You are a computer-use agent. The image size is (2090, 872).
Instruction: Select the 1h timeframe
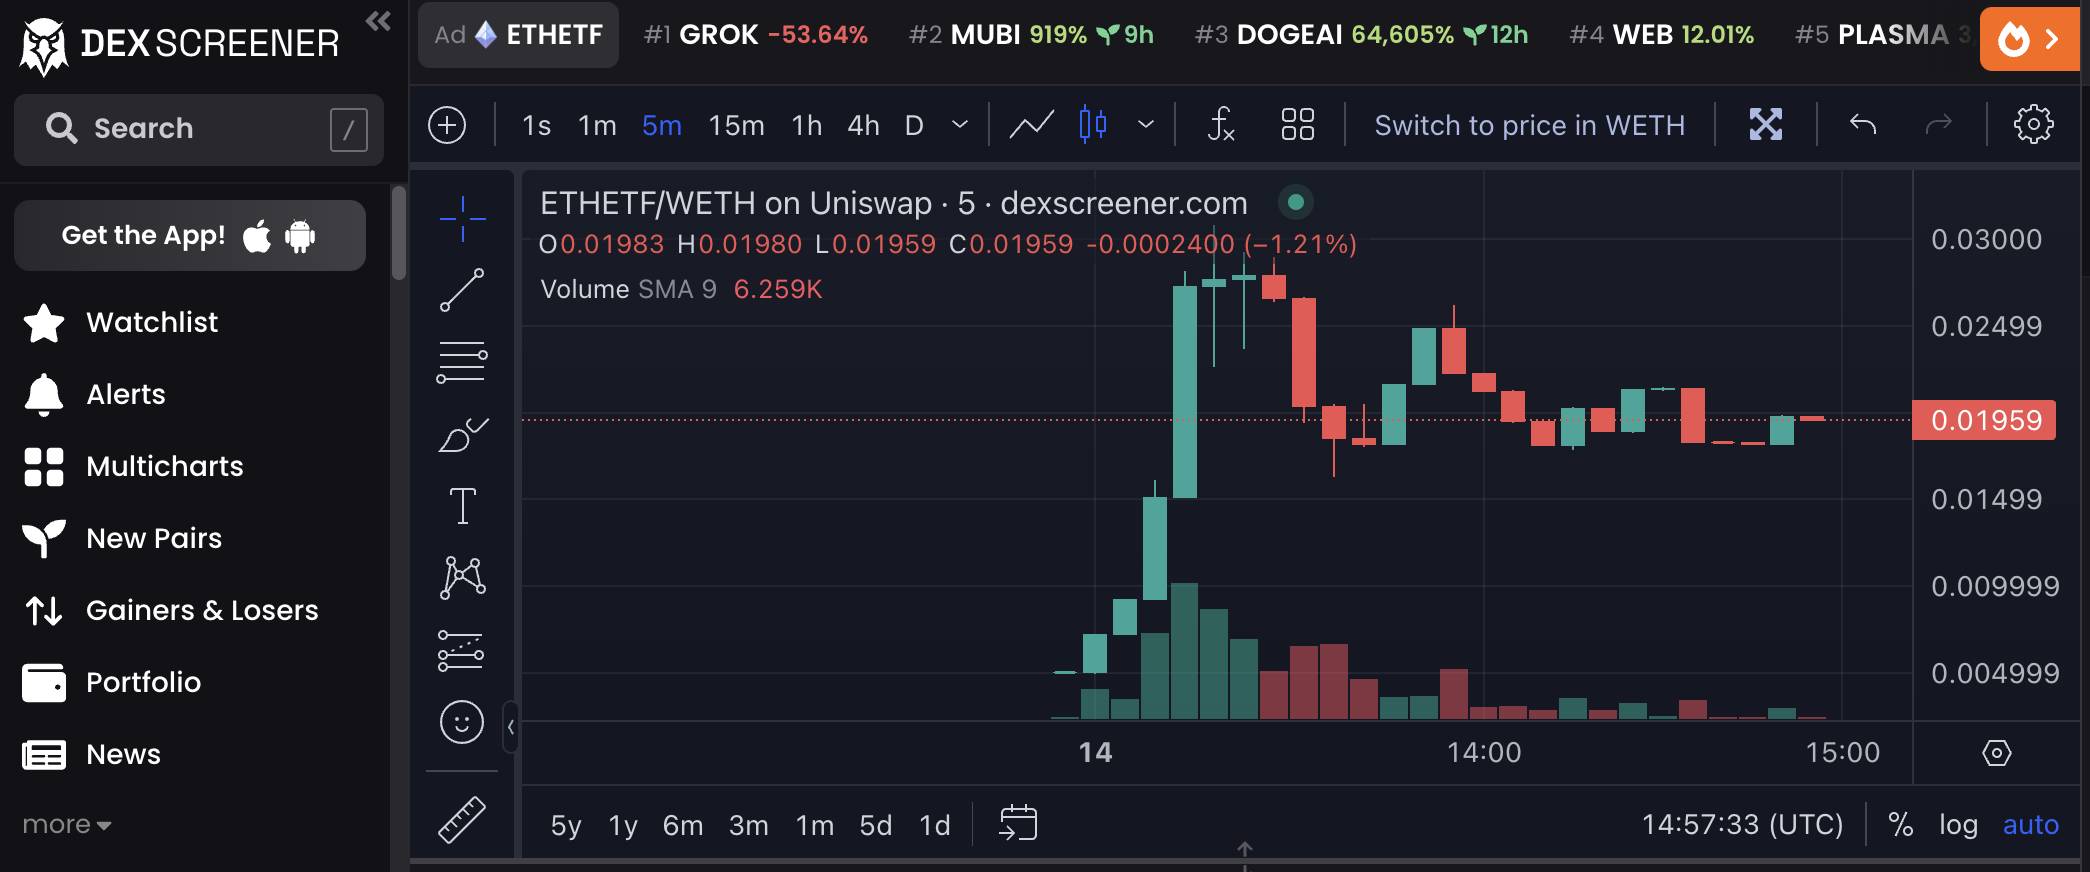(x=807, y=125)
